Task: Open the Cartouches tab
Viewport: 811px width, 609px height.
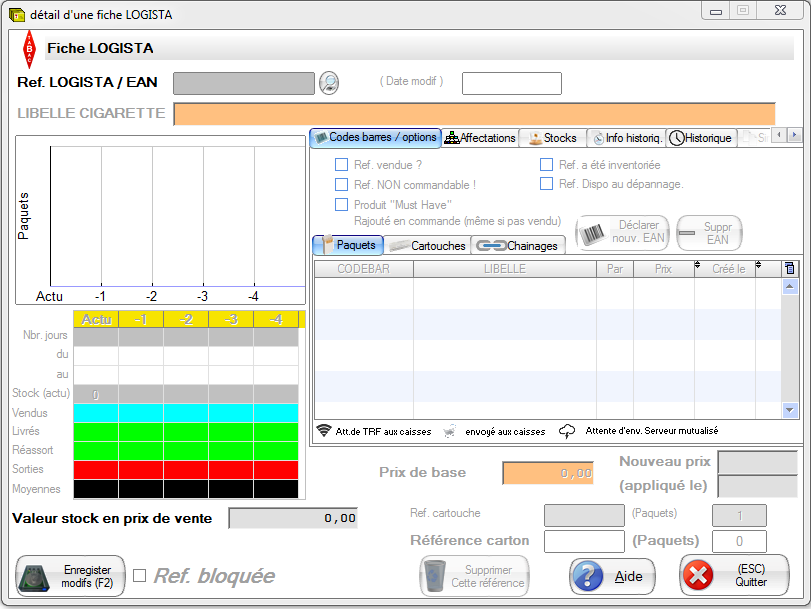Action: pyautogui.click(x=427, y=245)
